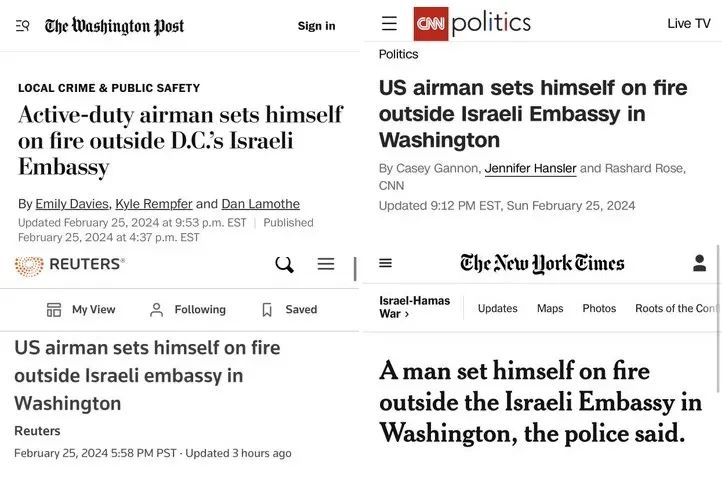Click the Reuters logo
The image size is (722, 484).
(70, 265)
